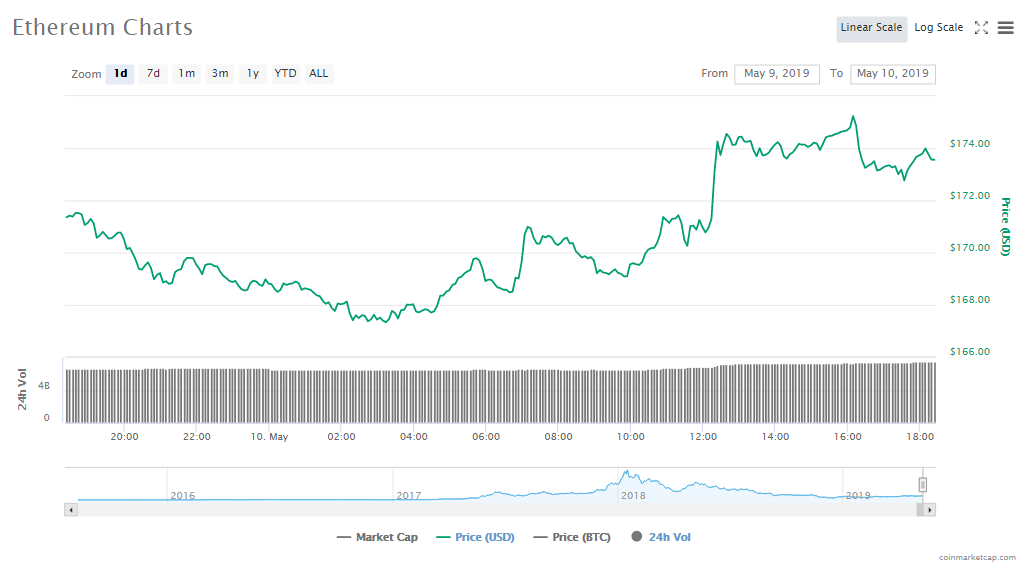Show ALL historical data
Image resolution: width=1031 pixels, height=573 pixels.
(318, 74)
